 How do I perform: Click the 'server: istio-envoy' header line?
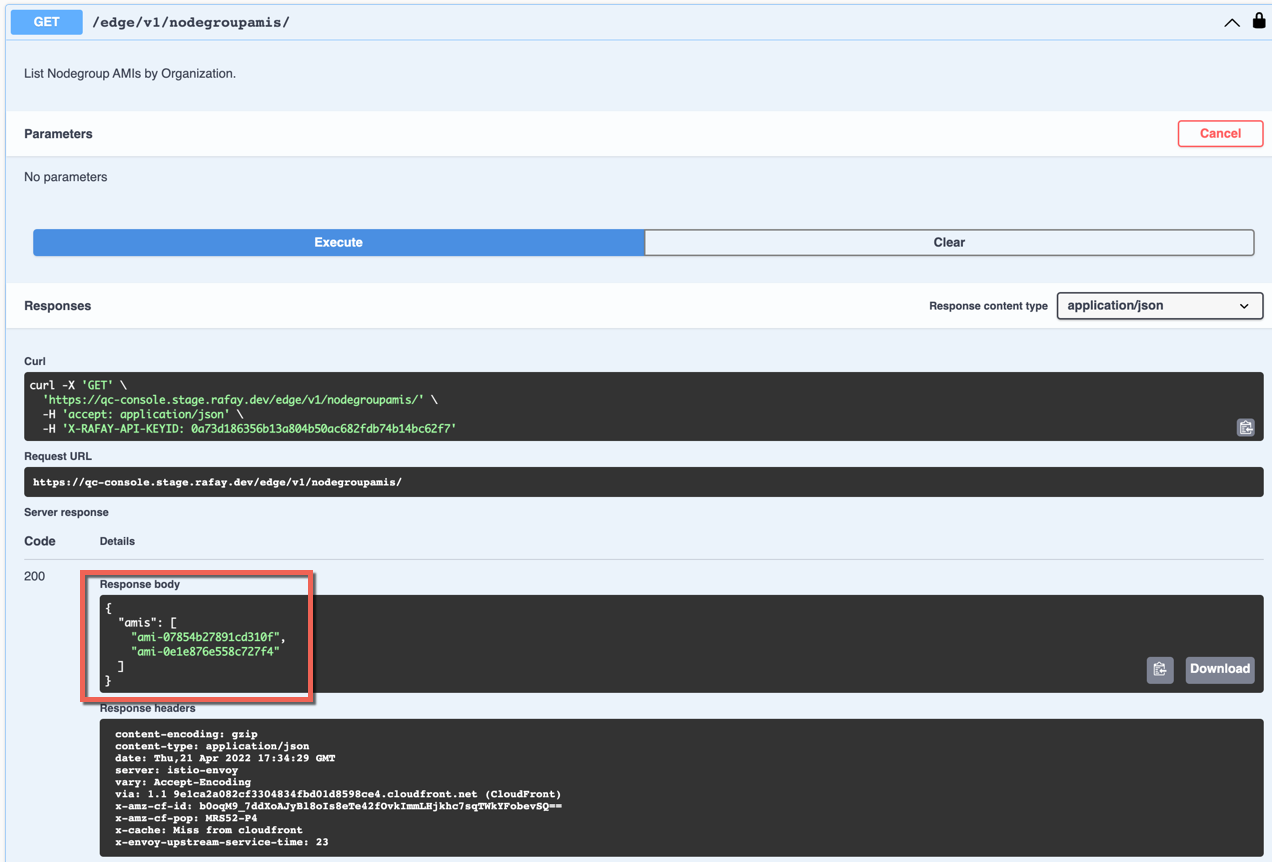pyautogui.click(x=177, y=770)
